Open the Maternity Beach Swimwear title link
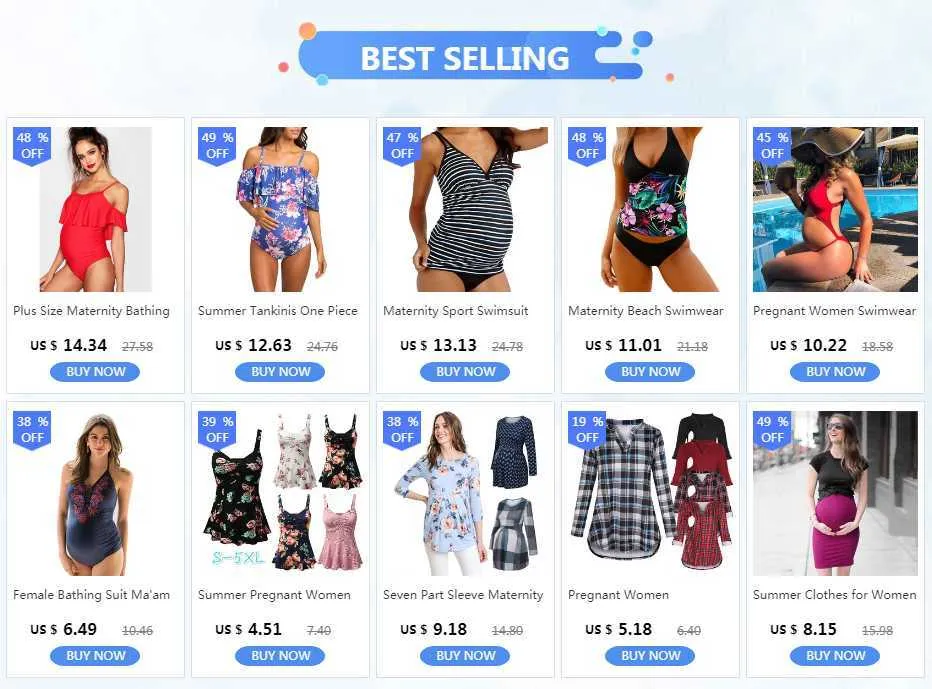 (646, 311)
